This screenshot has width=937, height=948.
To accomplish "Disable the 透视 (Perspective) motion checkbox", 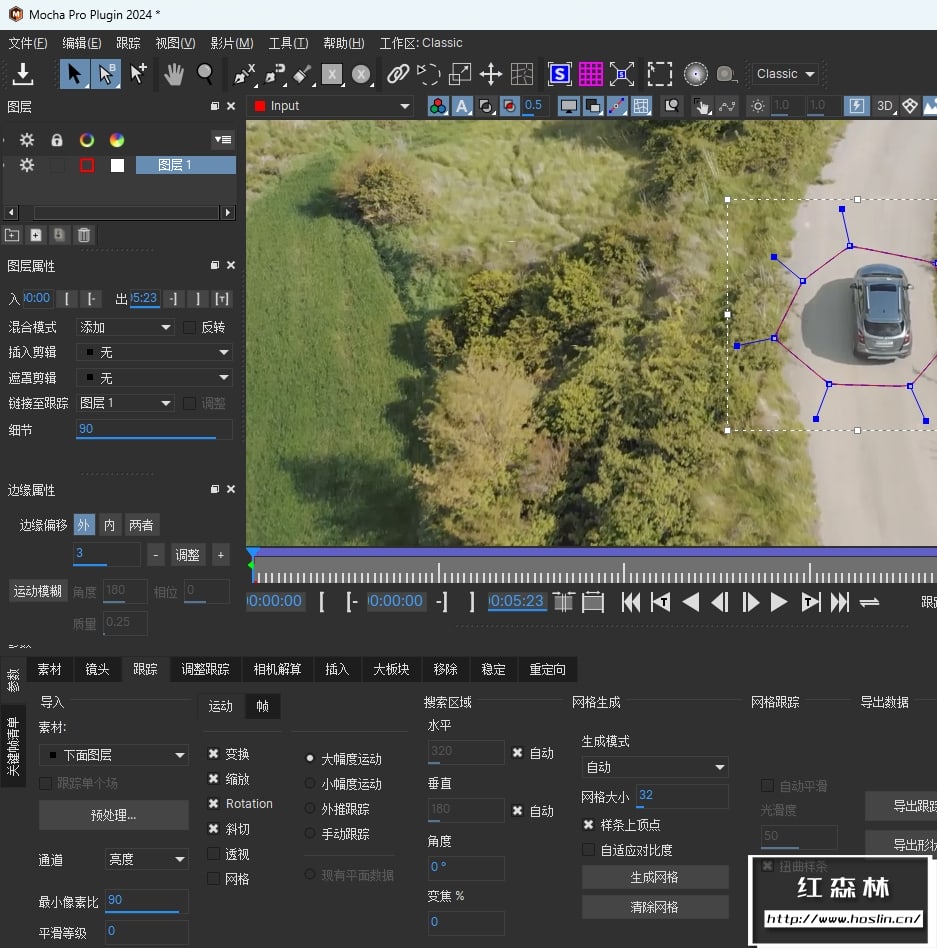I will pyautogui.click(x=214, y=854).
